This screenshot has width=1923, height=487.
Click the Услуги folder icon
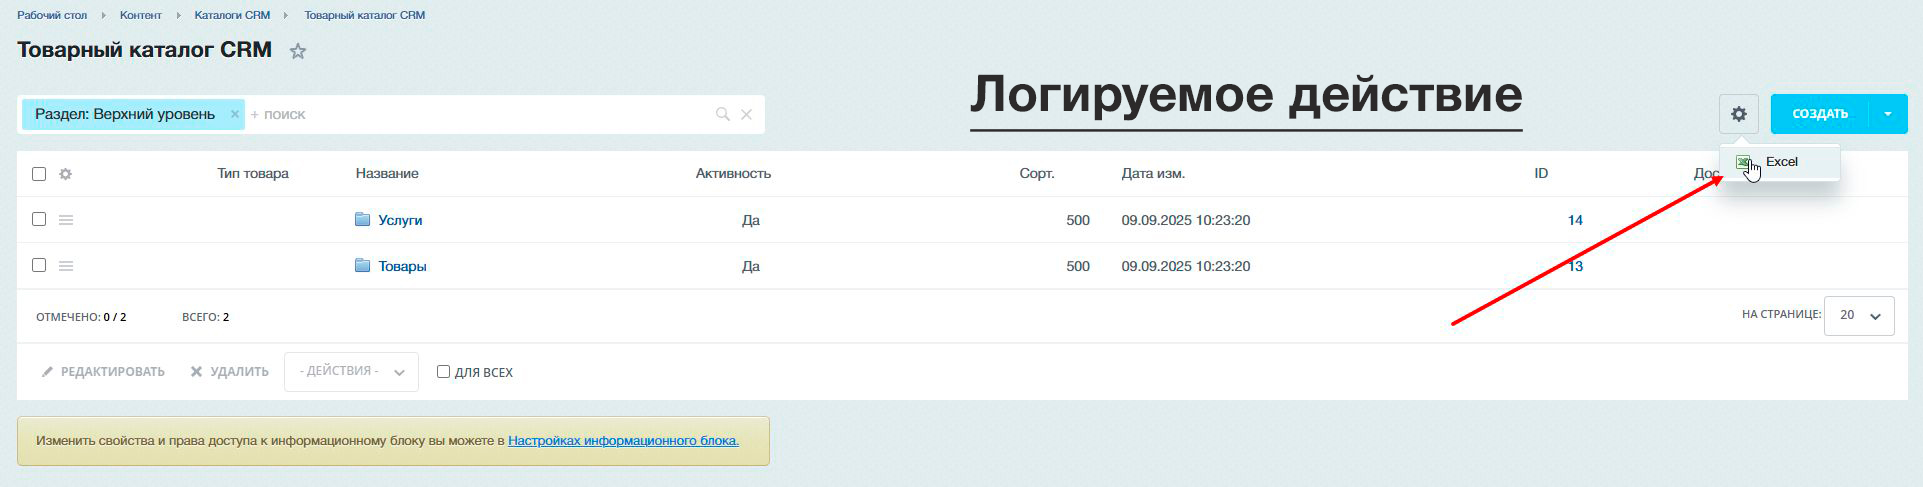362,220
